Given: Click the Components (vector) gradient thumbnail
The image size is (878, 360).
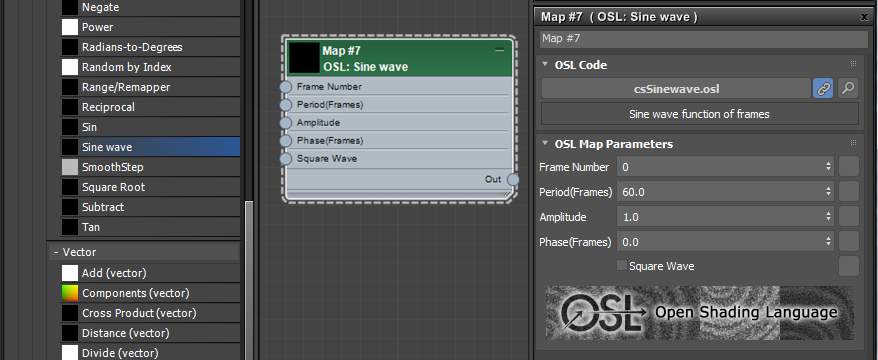Looking at the screenshot, I should 69,293.
